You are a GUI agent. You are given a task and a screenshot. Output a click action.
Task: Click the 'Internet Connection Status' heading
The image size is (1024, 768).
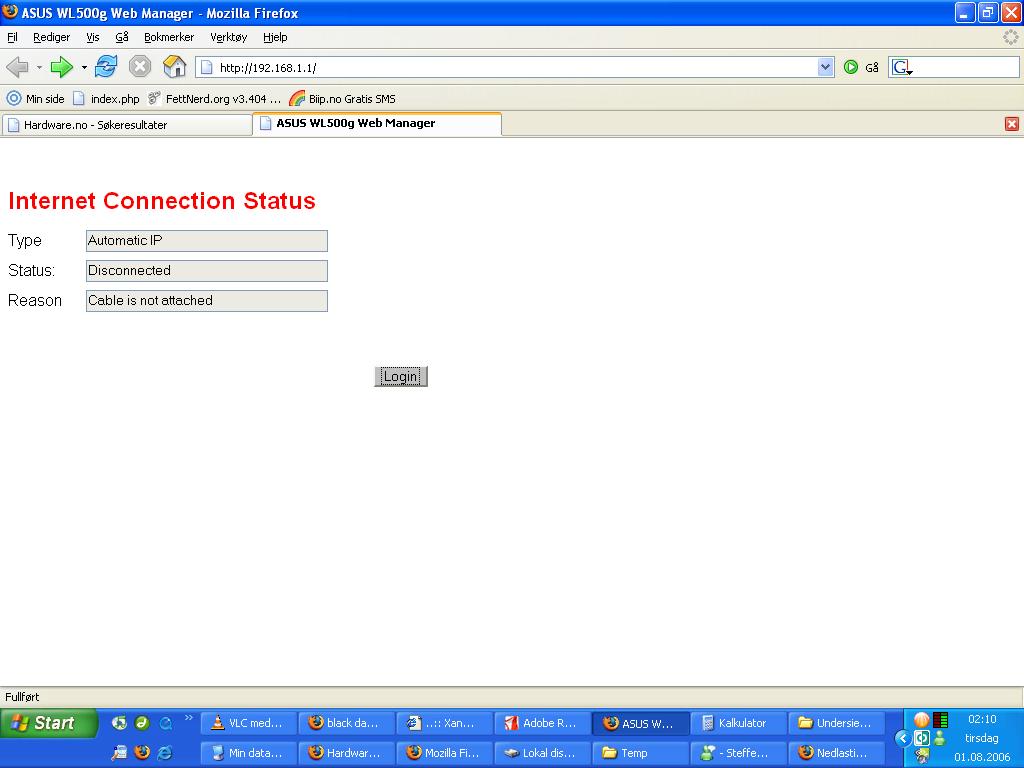point(162,200)
